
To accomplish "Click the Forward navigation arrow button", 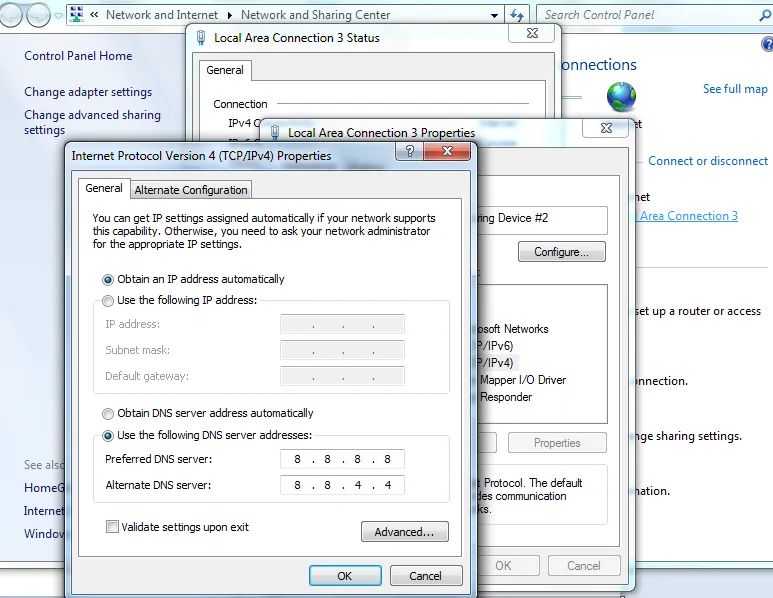I will pyautogui.click(x=39, y=15).
